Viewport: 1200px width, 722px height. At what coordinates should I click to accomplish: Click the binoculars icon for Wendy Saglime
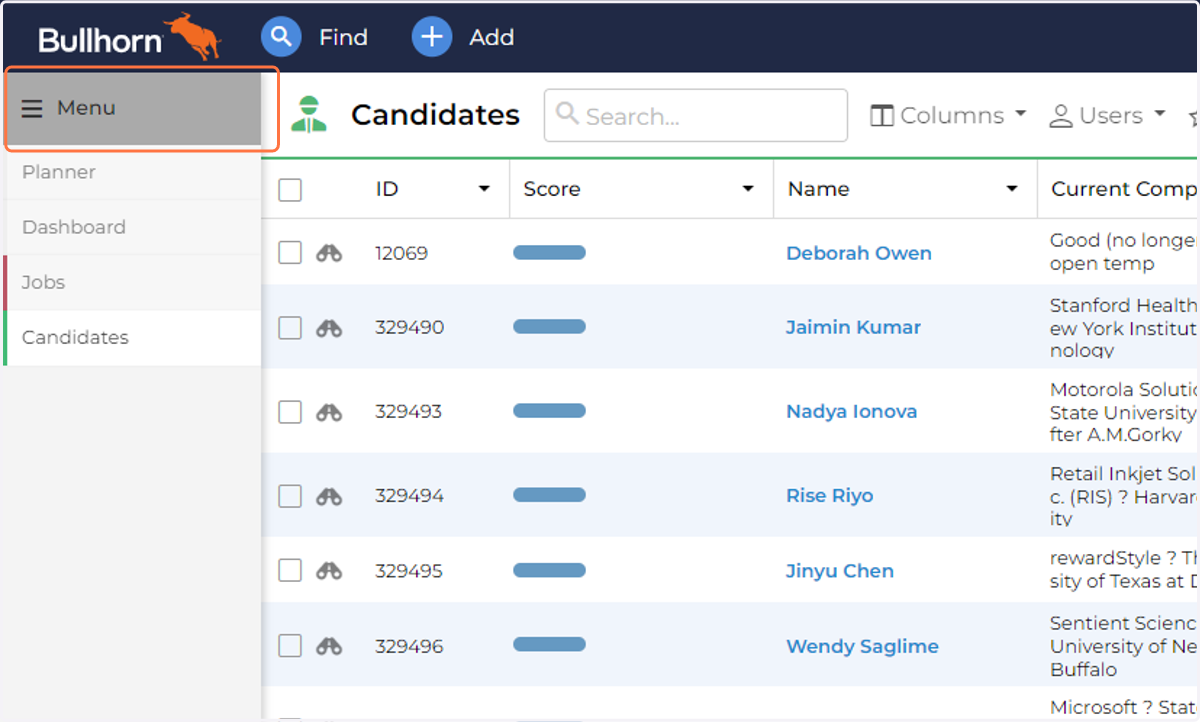click(329, 646)
